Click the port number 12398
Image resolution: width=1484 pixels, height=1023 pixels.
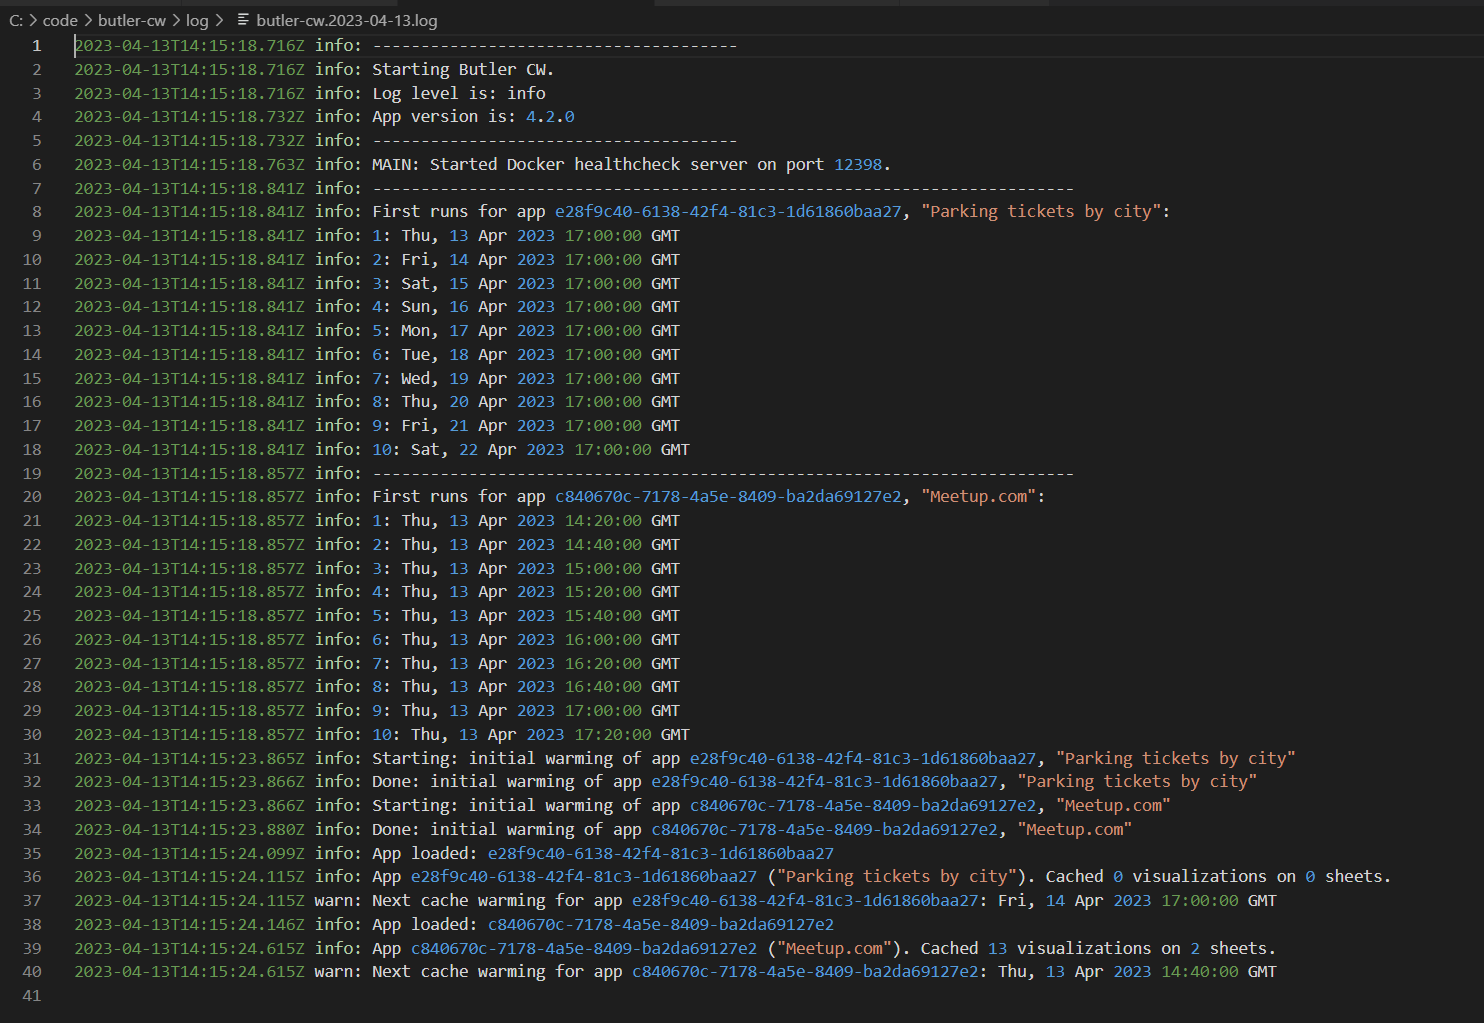tap(858, 164)
